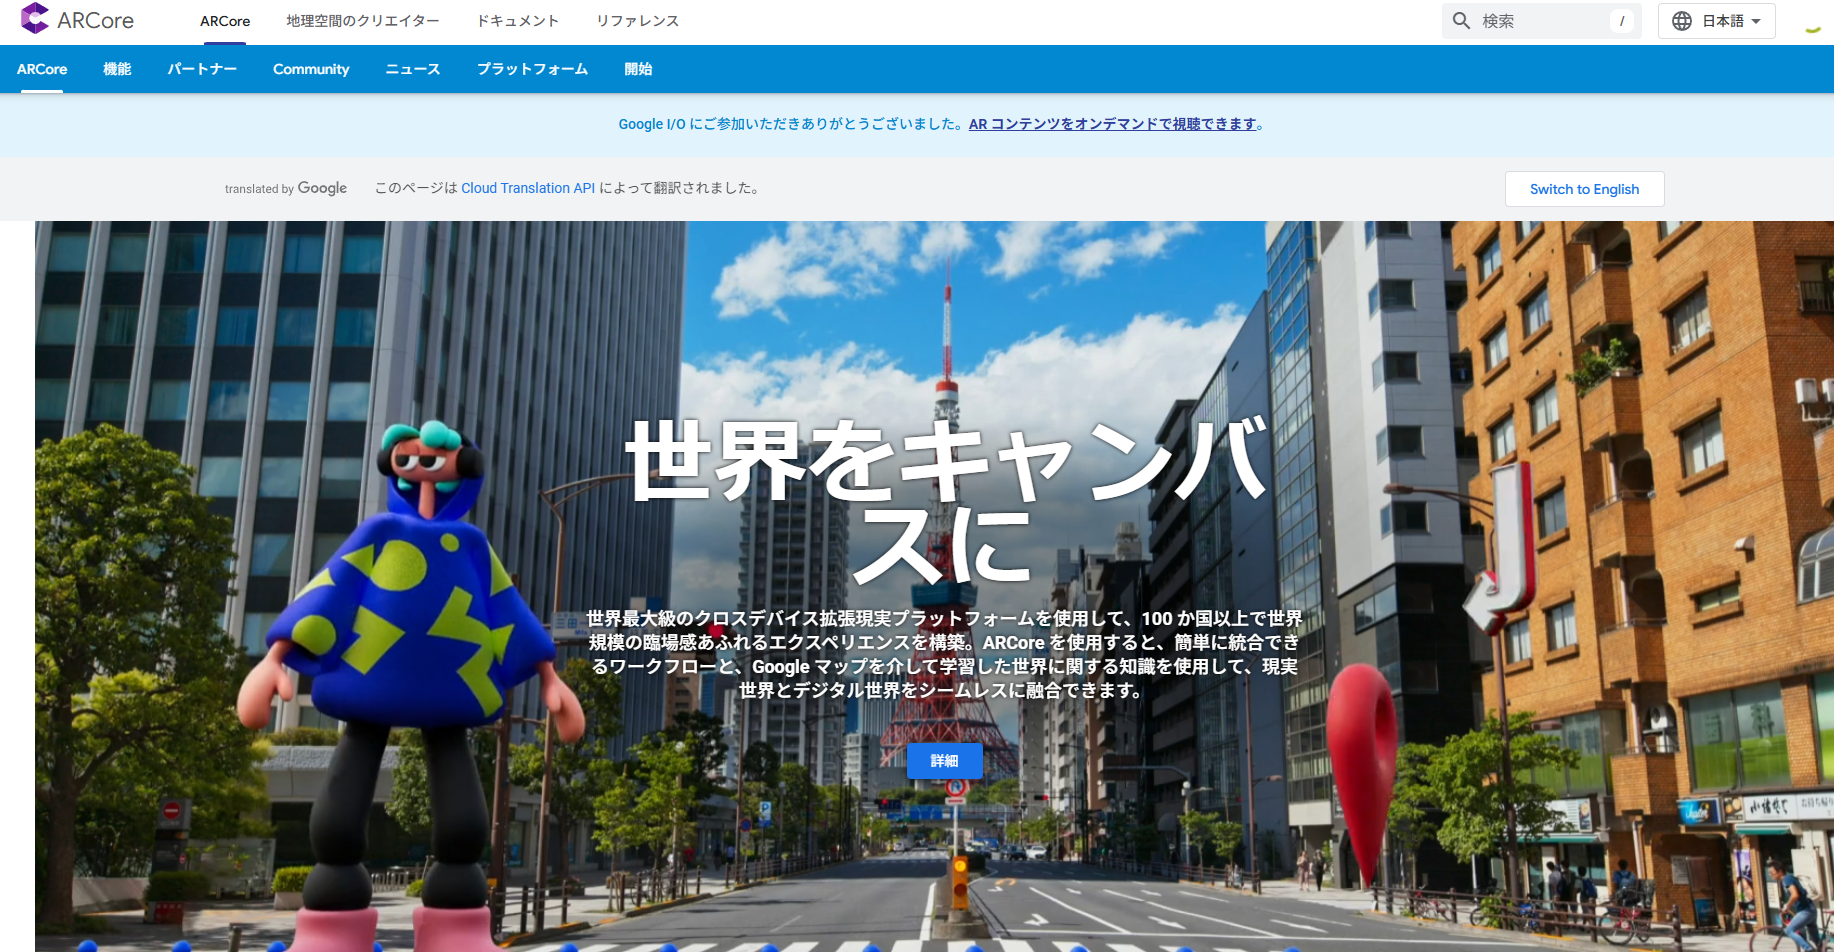Click the ARCore logo icon
The image size is (1834, 952).
(34, 19)
